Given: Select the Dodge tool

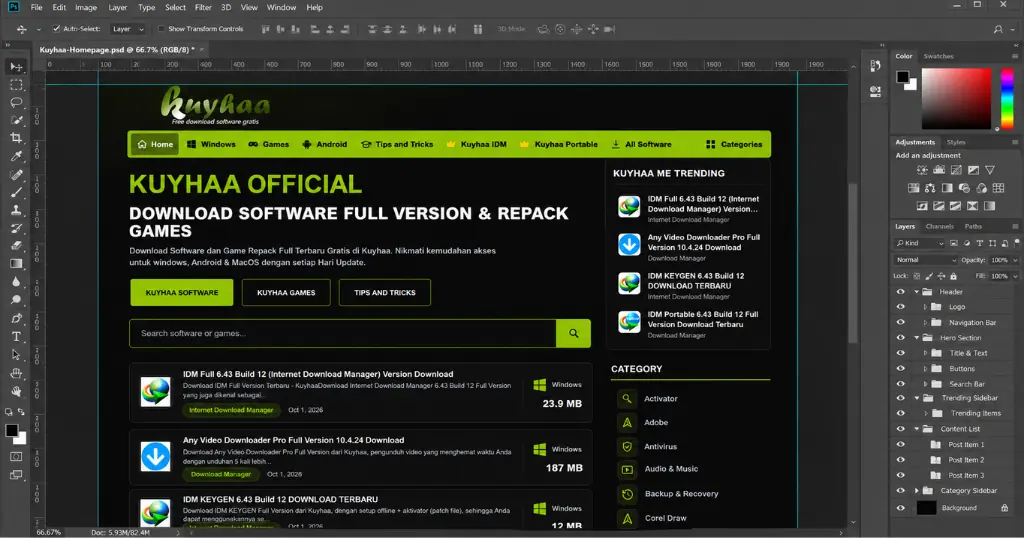Looking at the screenshot, I should [x=16, y=300].
